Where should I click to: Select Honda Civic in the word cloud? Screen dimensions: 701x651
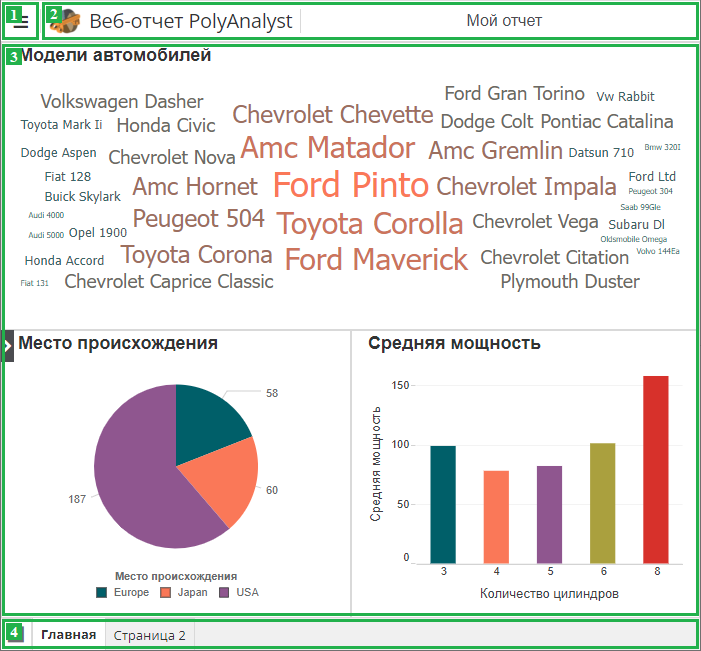click(166, 125)
